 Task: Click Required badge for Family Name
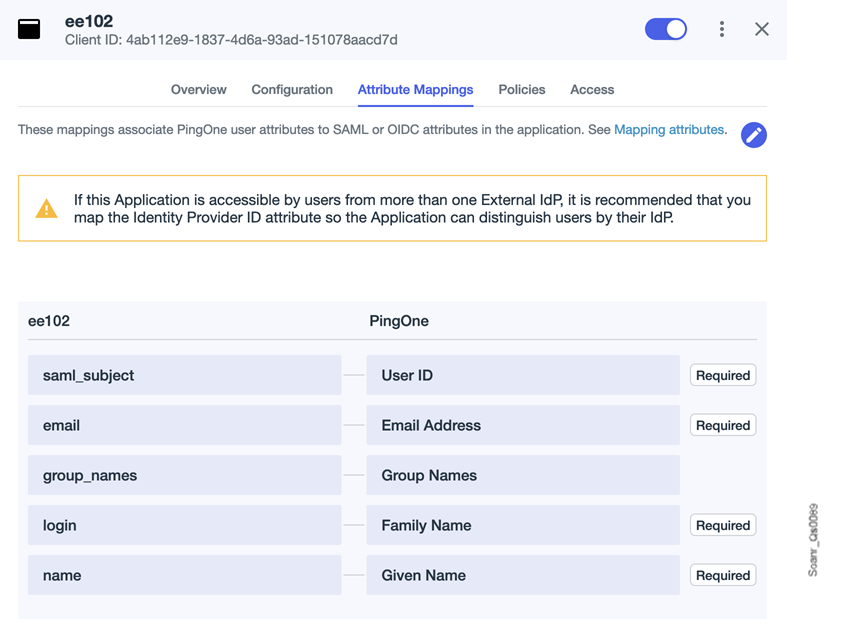pyautogui.click(x=723, y=525)
